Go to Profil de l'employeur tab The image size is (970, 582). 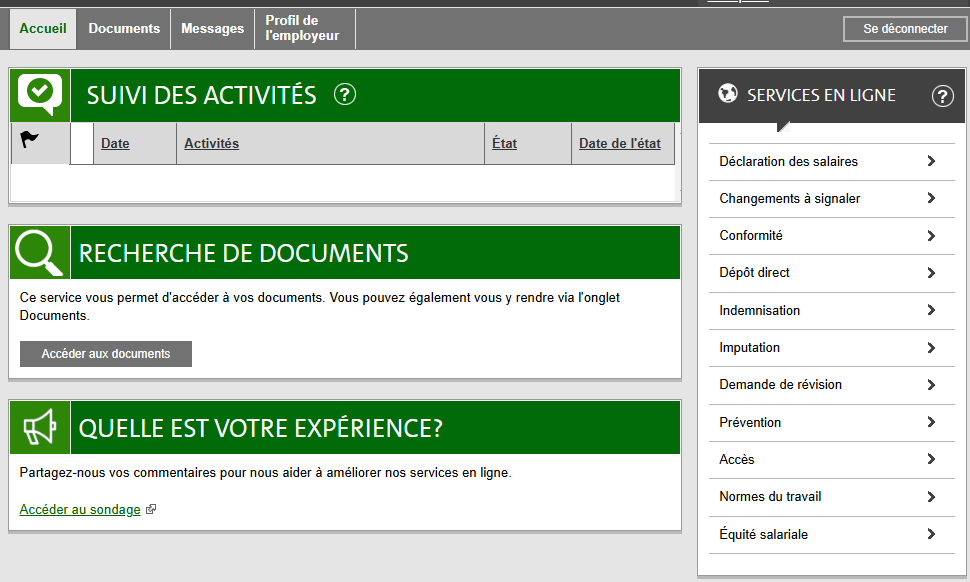pyautogui.click(x=302, y=29)
